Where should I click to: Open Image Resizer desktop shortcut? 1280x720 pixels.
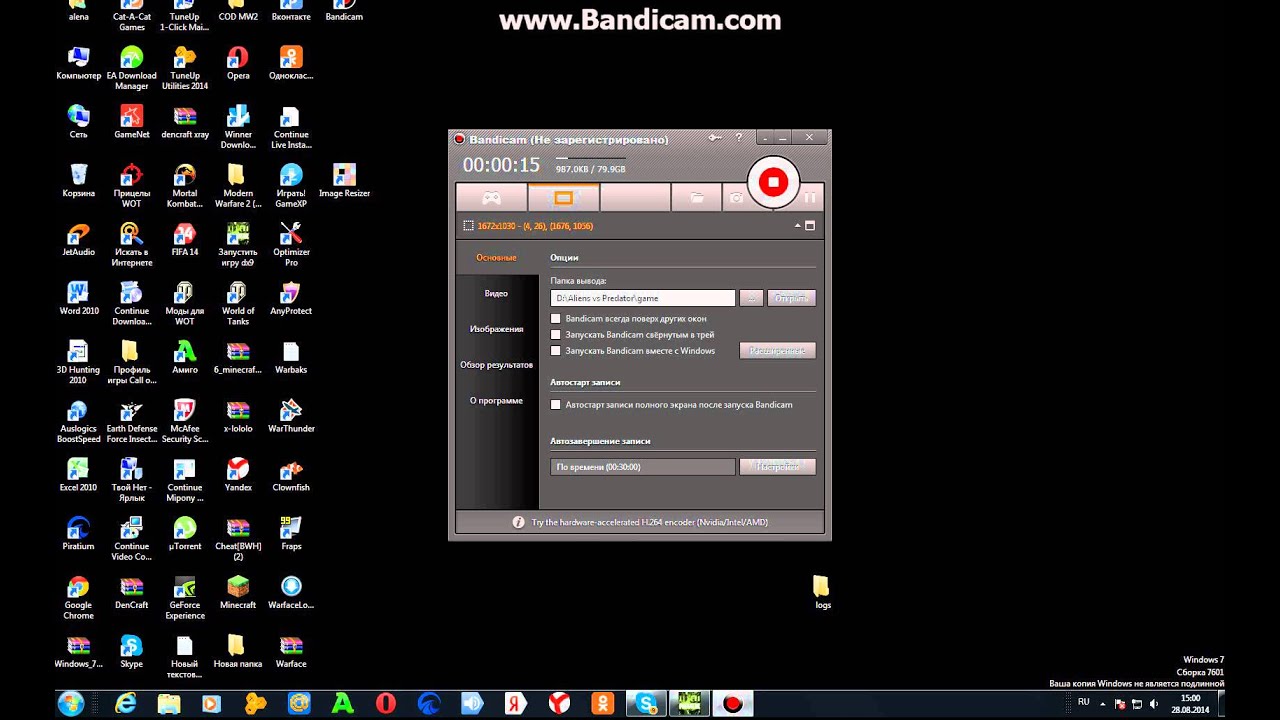(x=344, y=180)
